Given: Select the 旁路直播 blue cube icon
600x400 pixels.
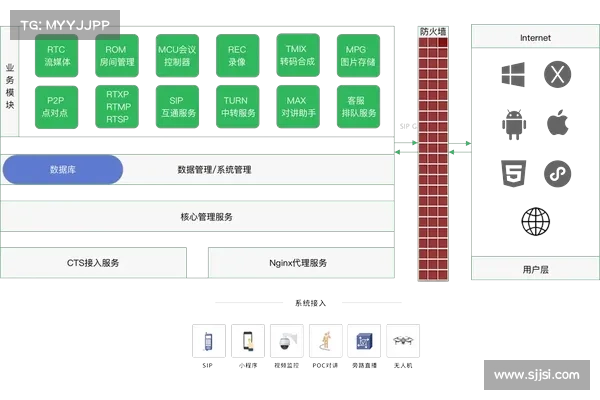Looking at the screenshot, I should click(x=364, y=341).
